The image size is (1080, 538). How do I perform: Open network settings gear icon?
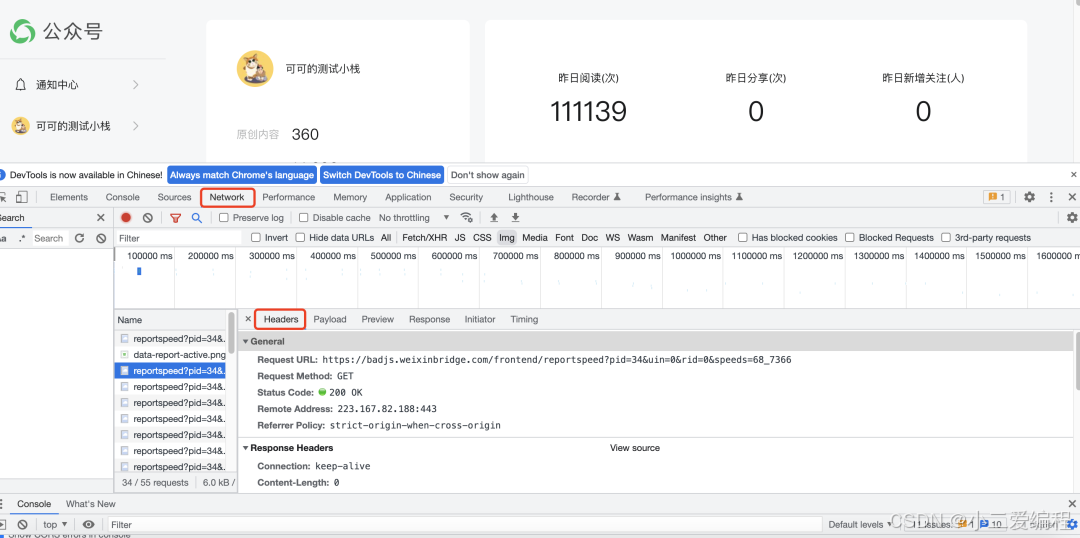(1072, 218)
